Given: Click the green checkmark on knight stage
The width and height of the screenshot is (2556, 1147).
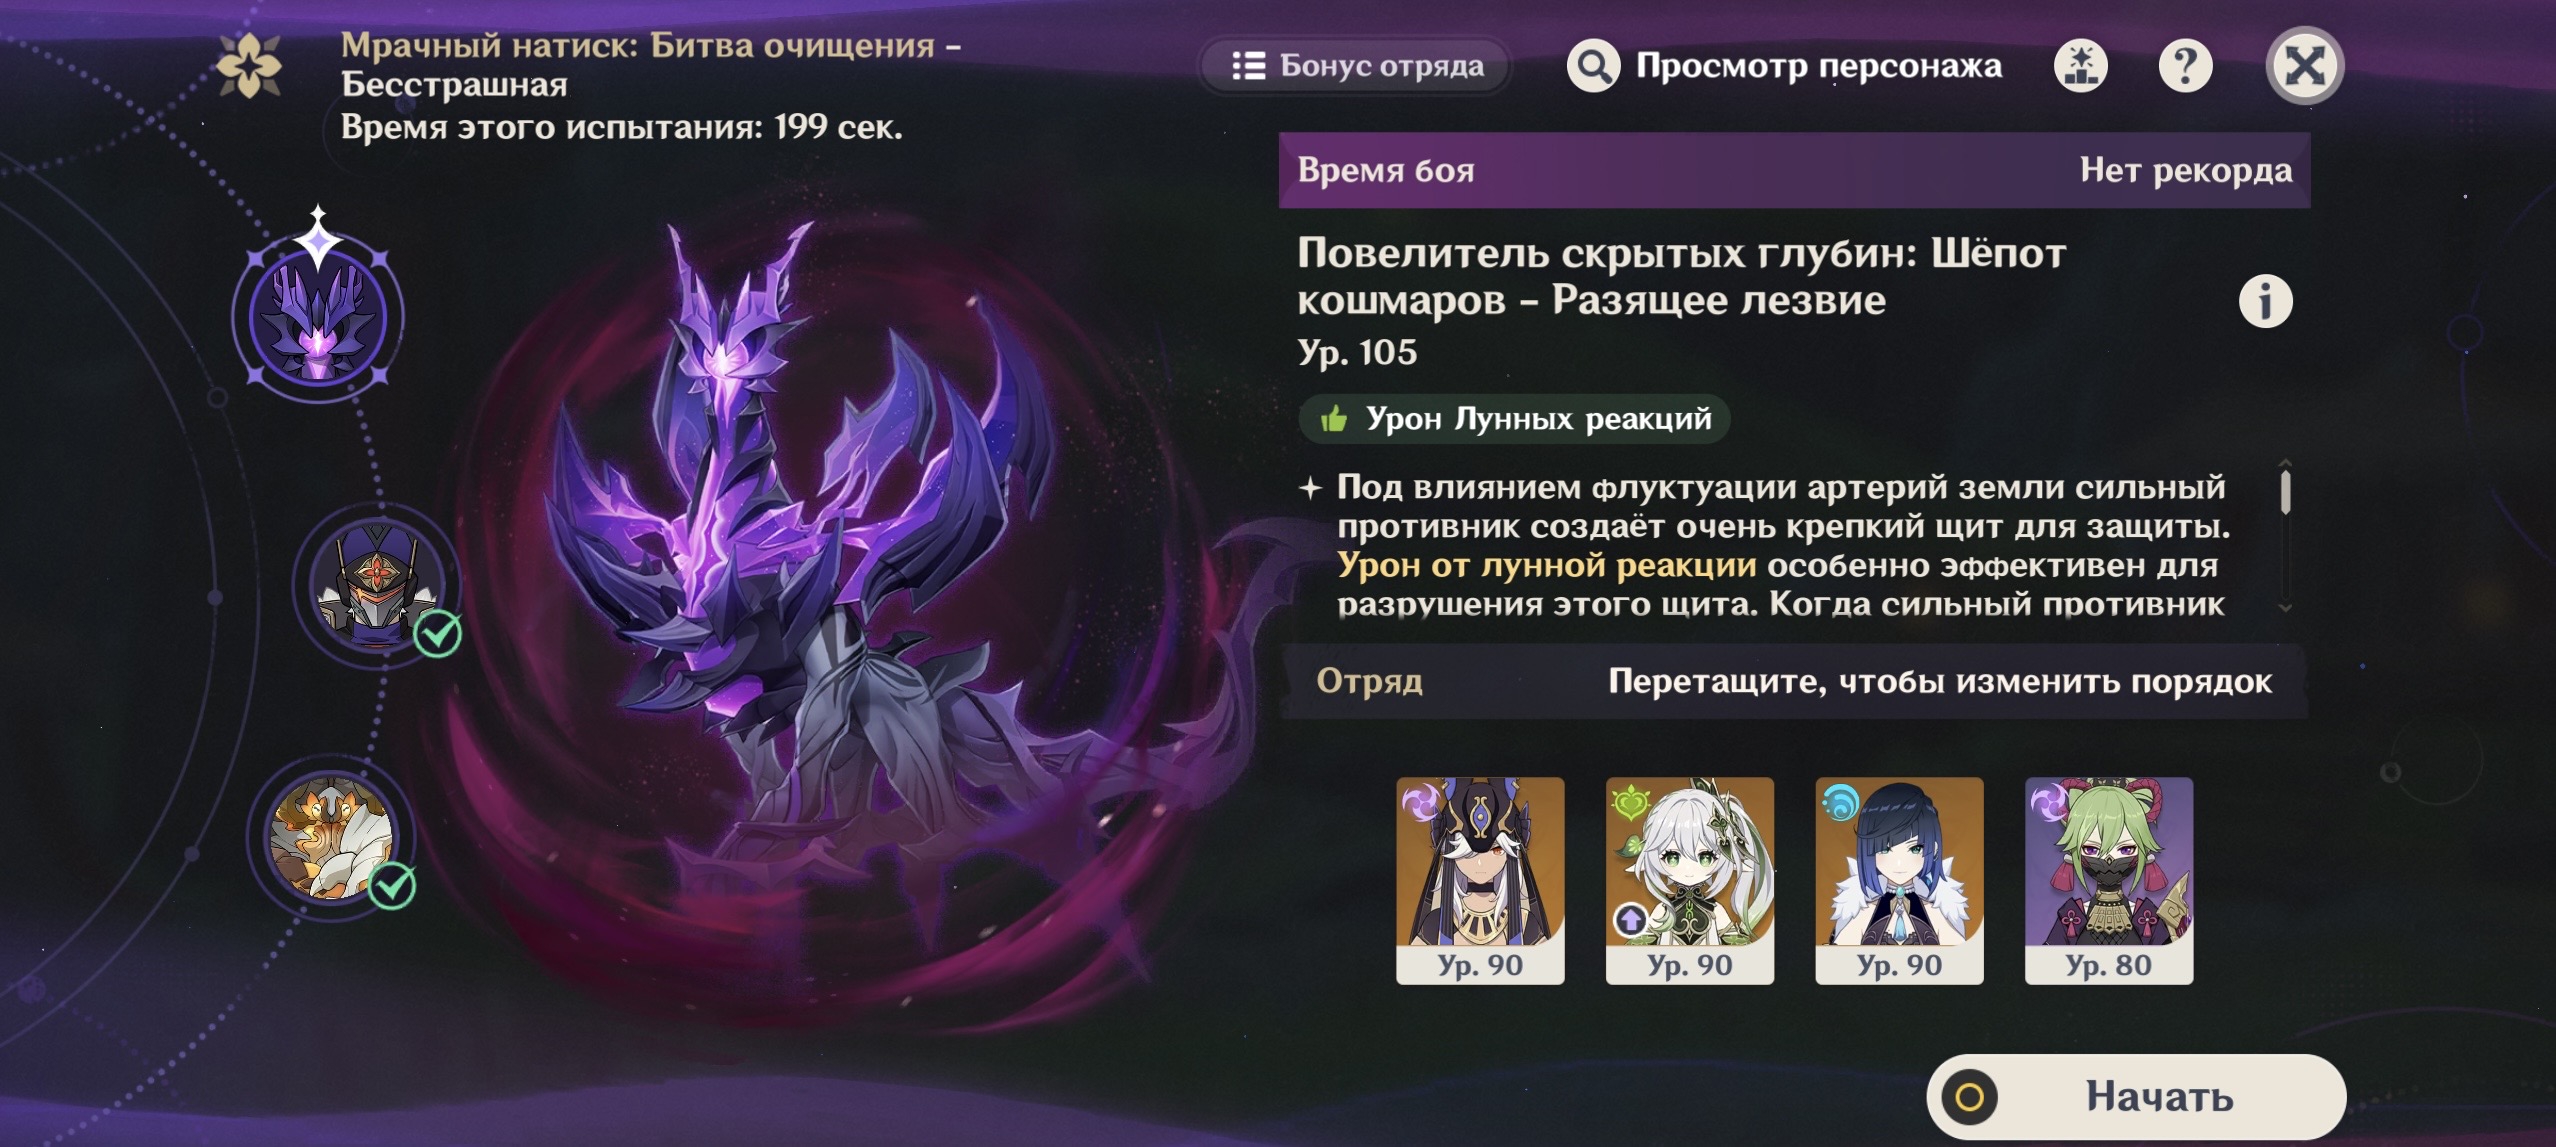Looking at the screenshot, I should [438, 633].
